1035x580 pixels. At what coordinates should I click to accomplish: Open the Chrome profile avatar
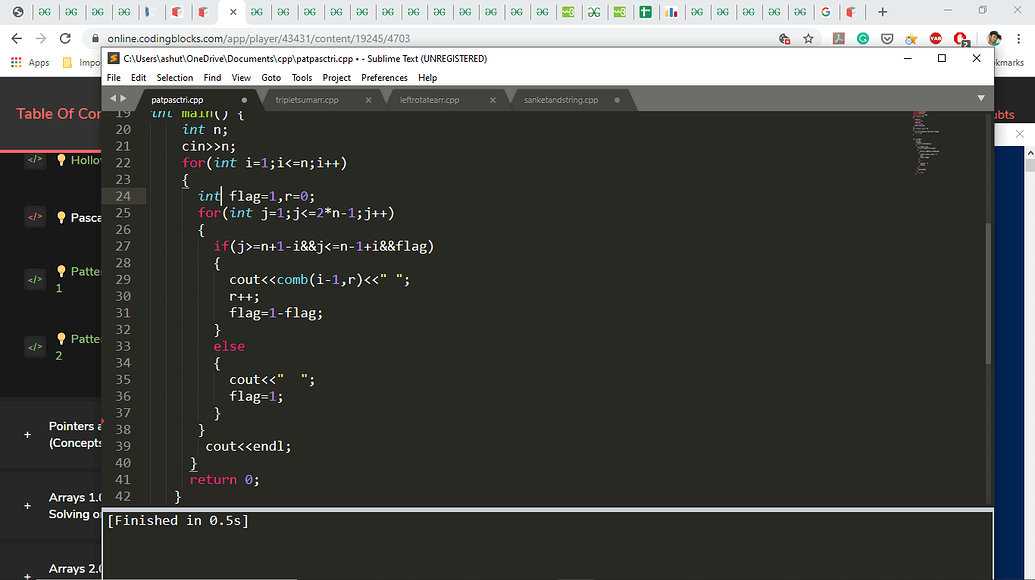click(x=993, y=38)
